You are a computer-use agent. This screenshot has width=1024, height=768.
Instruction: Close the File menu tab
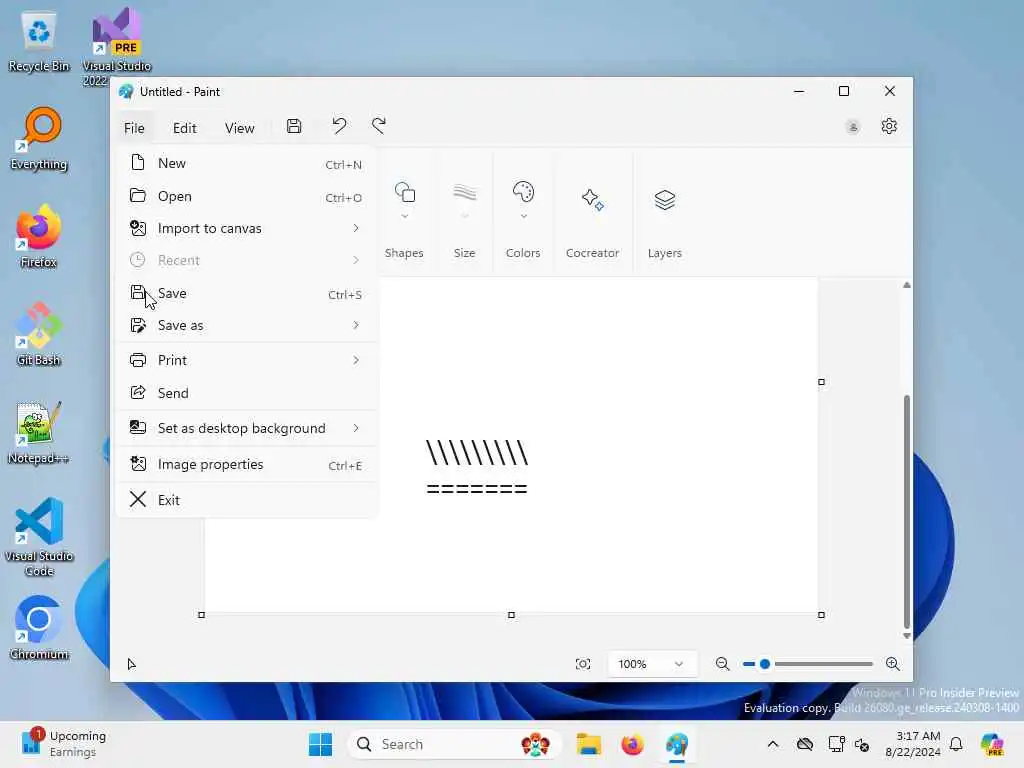(134, 128)
